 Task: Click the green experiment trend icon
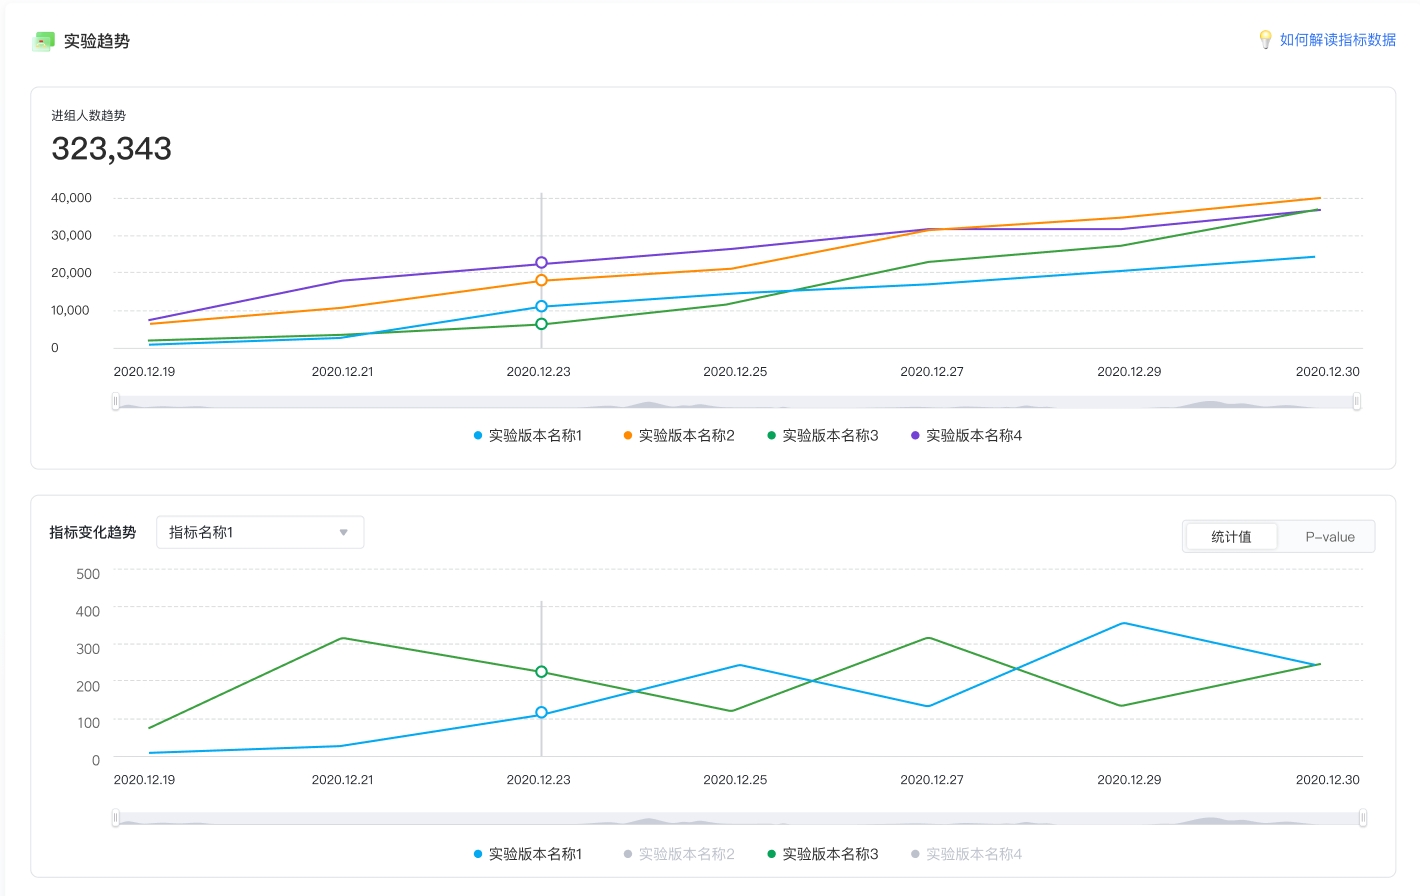pos(43,41)
